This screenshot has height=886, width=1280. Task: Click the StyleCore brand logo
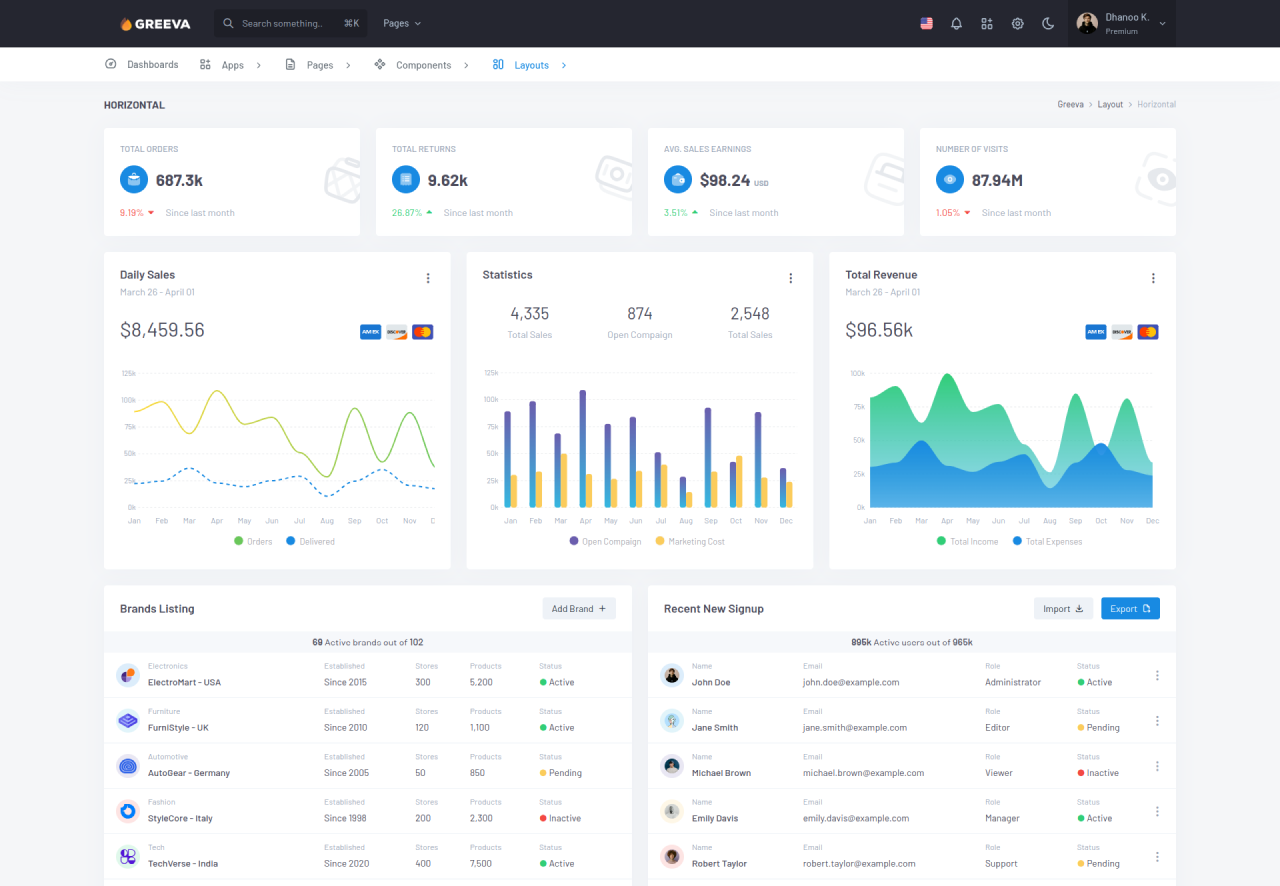pos(128,811)
